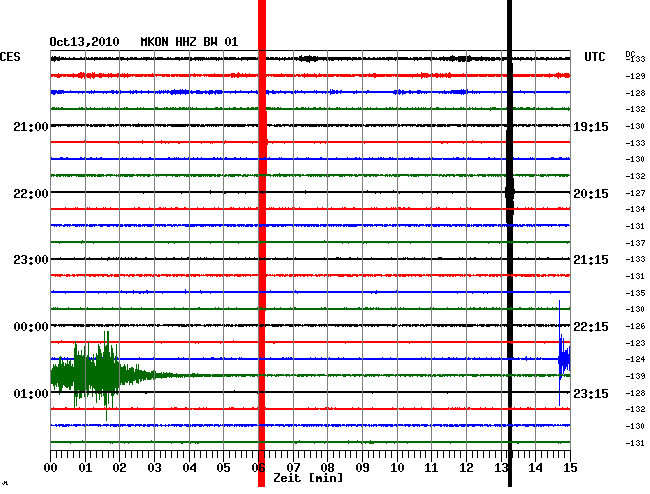The width and height of the screenshot is (650, 494).
Task: Select the "20:15" UTC time label
Action: click(x=591, y=194)
